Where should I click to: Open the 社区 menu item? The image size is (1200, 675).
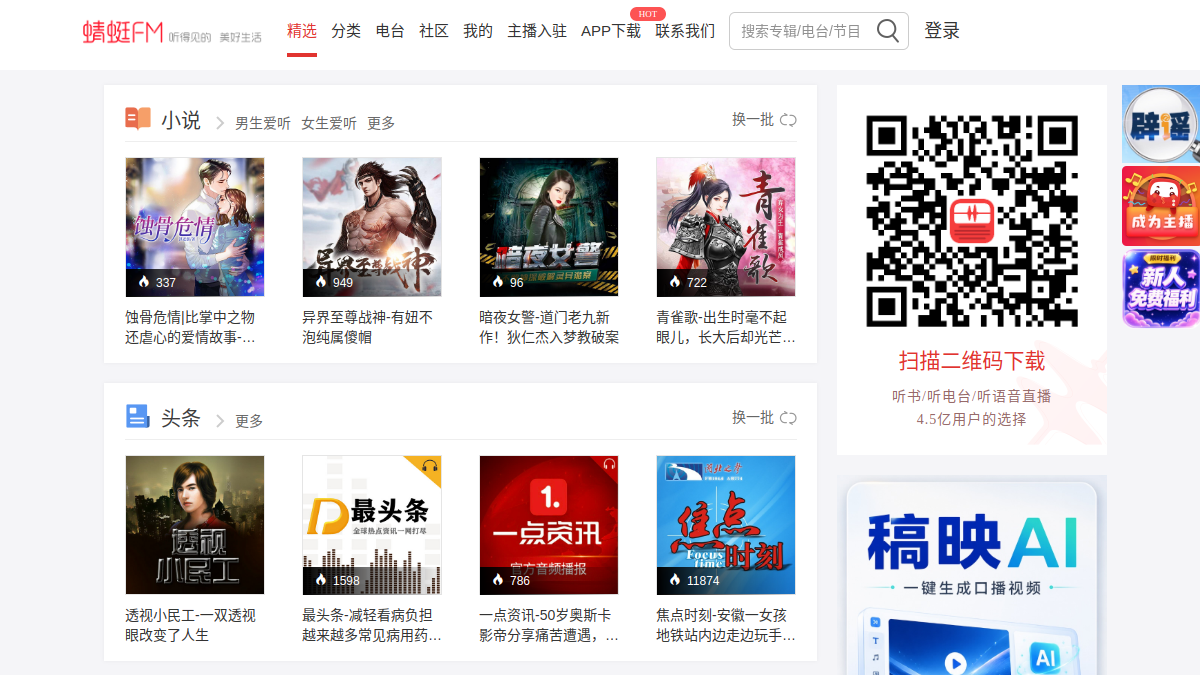tap(434, 31)
